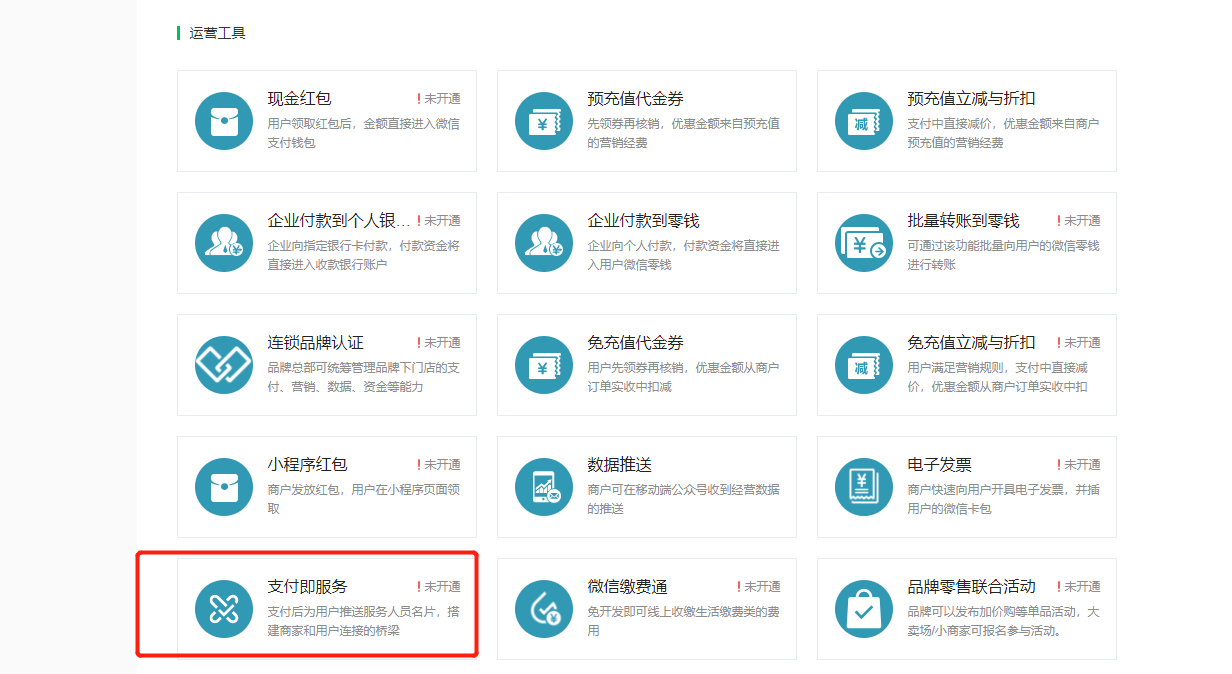Screen dimensions: 1232x674
Task: Click 未开通 status on 现金红包 card
Action: (439, 99)
